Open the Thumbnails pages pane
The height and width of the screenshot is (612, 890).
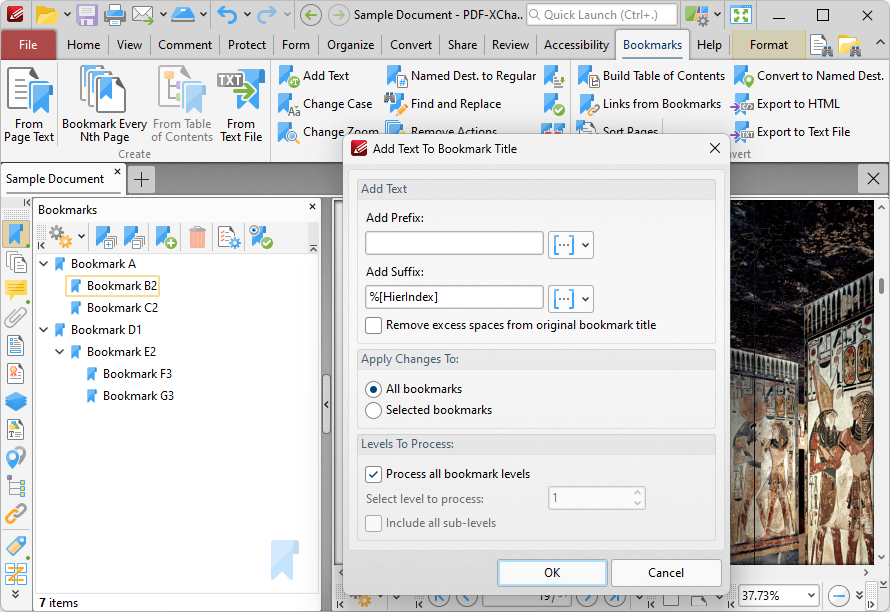point(16,262)
